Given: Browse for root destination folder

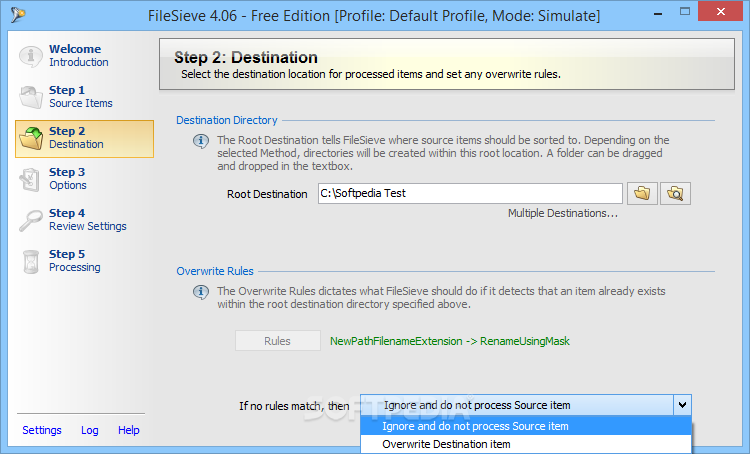Looking at the screenshot, I should [x=642, y=193].
